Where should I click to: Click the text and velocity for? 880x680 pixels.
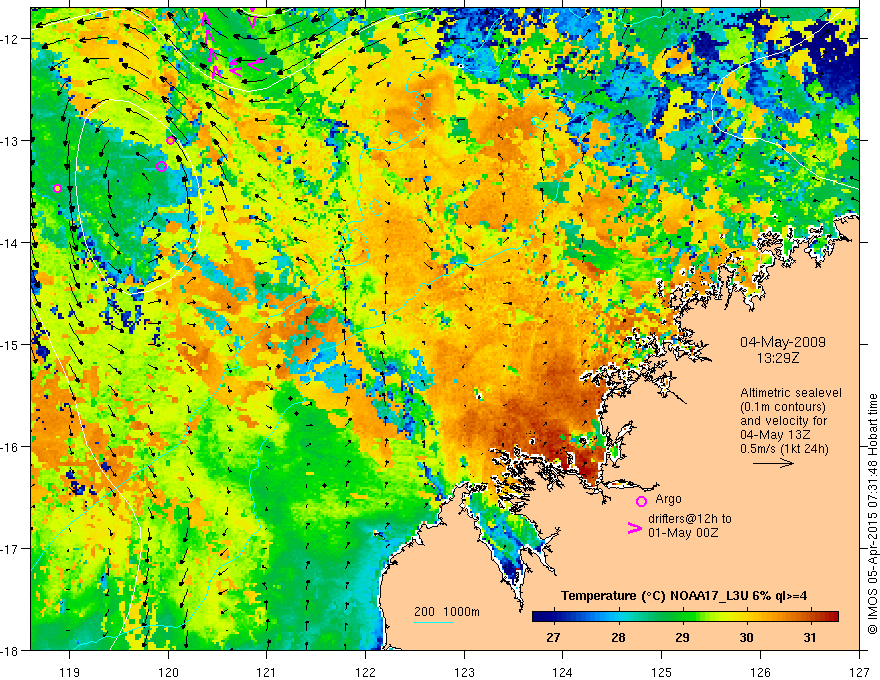pos(783,421)
